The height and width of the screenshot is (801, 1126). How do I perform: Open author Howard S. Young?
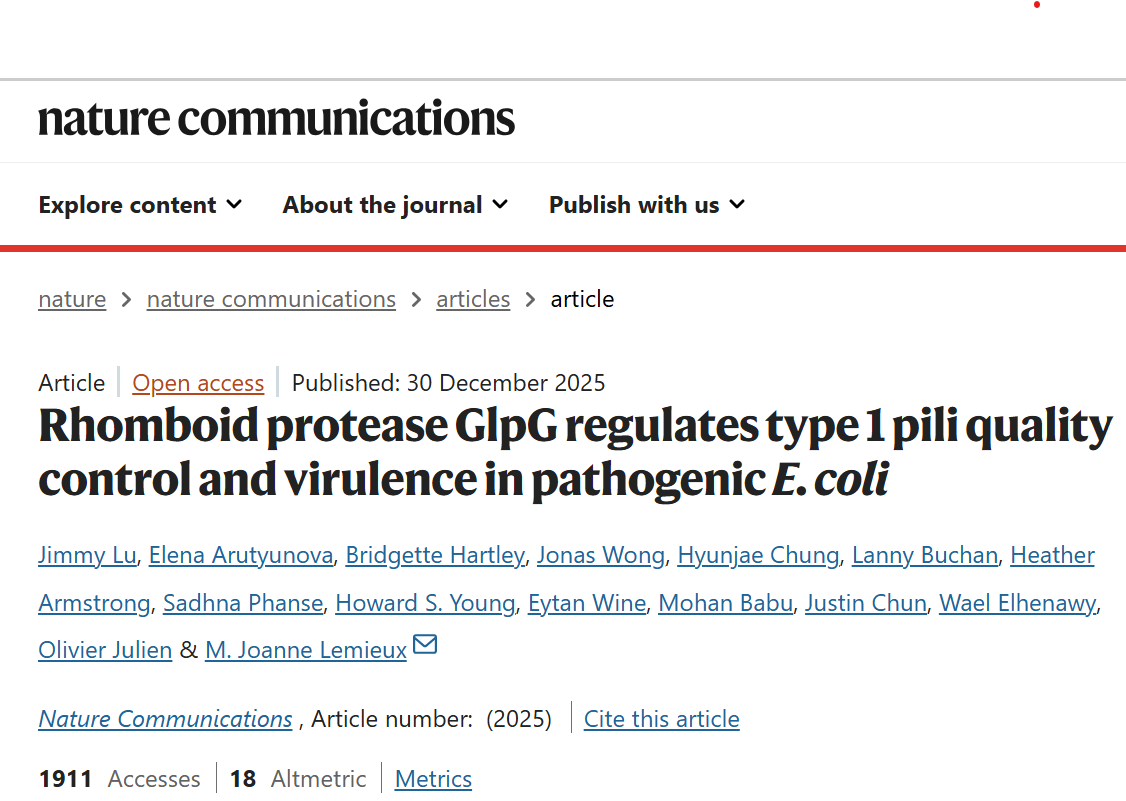425,603
